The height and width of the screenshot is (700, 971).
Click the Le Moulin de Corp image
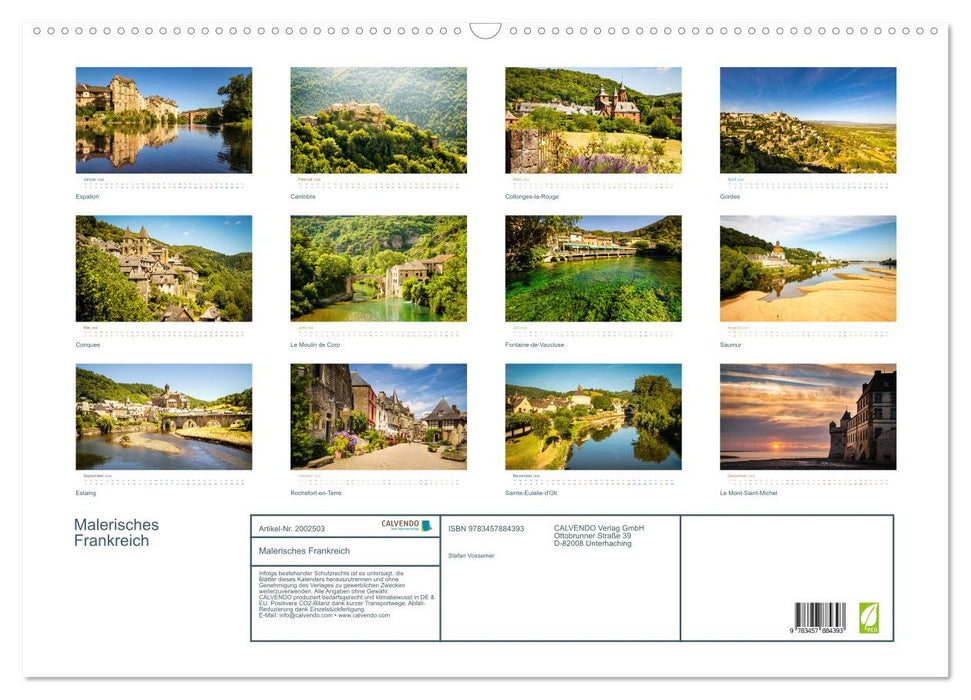(378, 268)
